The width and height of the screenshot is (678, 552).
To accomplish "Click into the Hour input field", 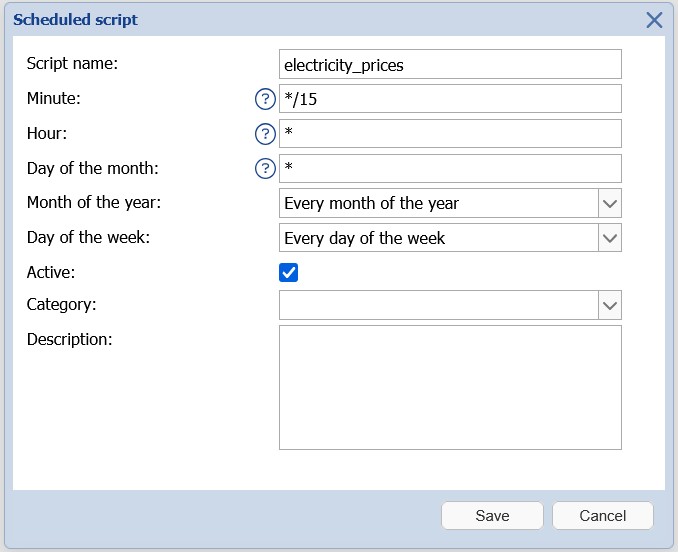I will (450, 134).
